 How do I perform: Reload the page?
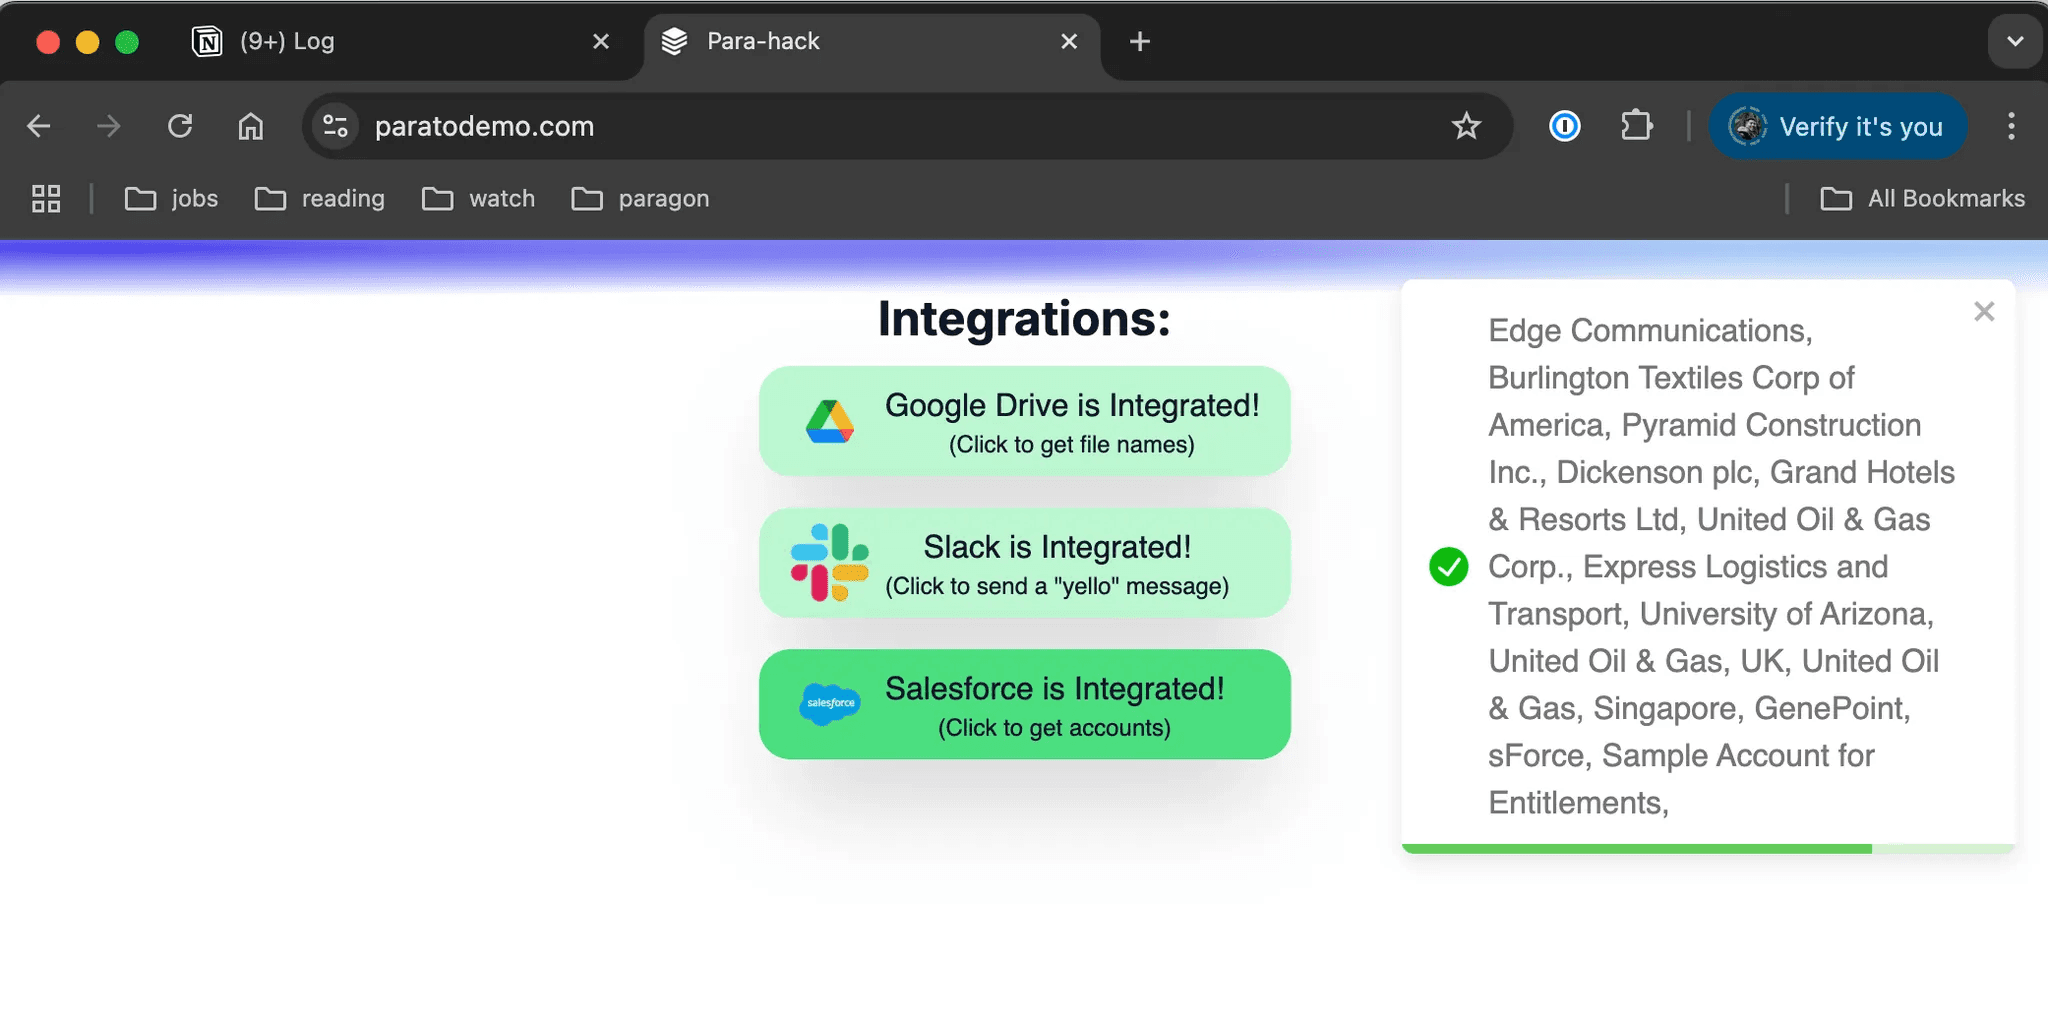tap(180, 126)
